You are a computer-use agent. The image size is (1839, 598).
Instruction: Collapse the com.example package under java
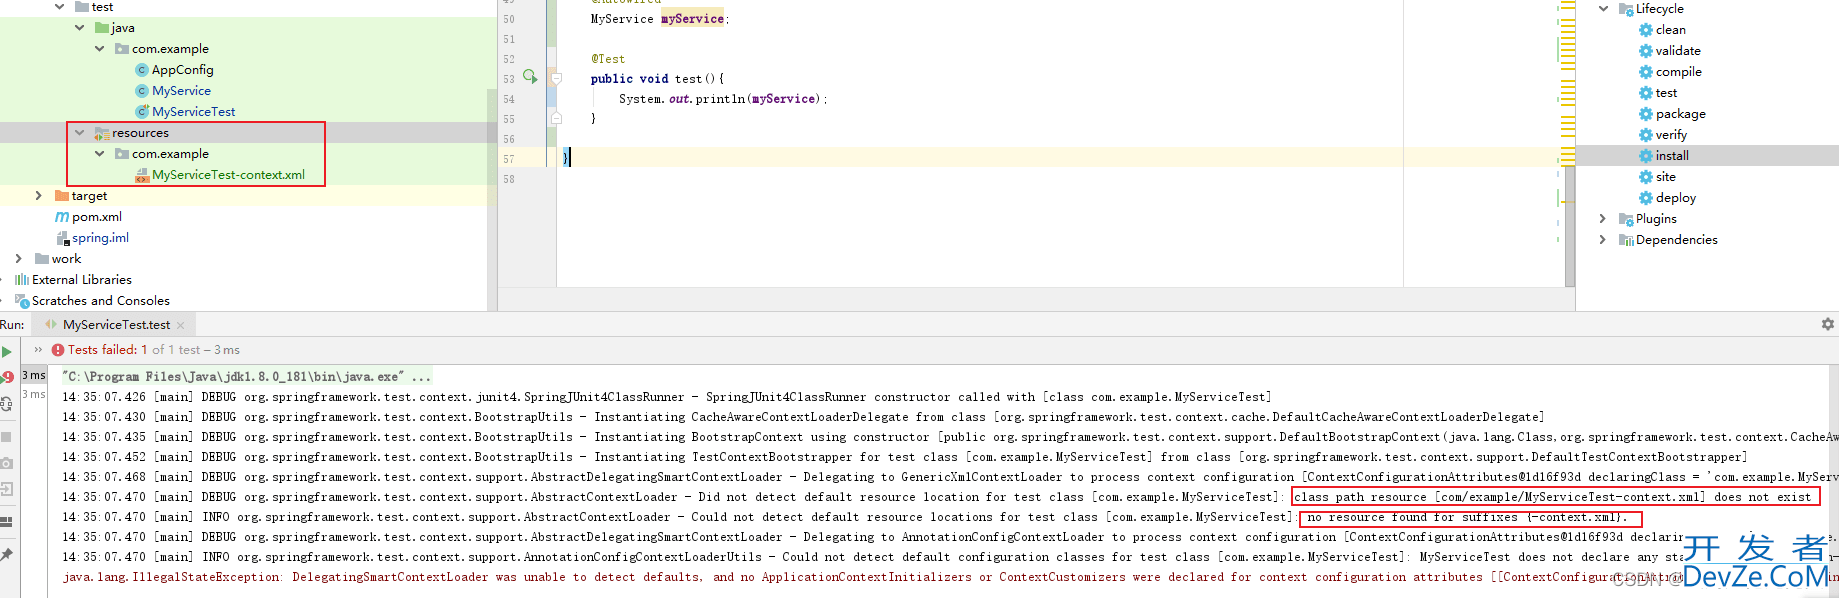100,49
